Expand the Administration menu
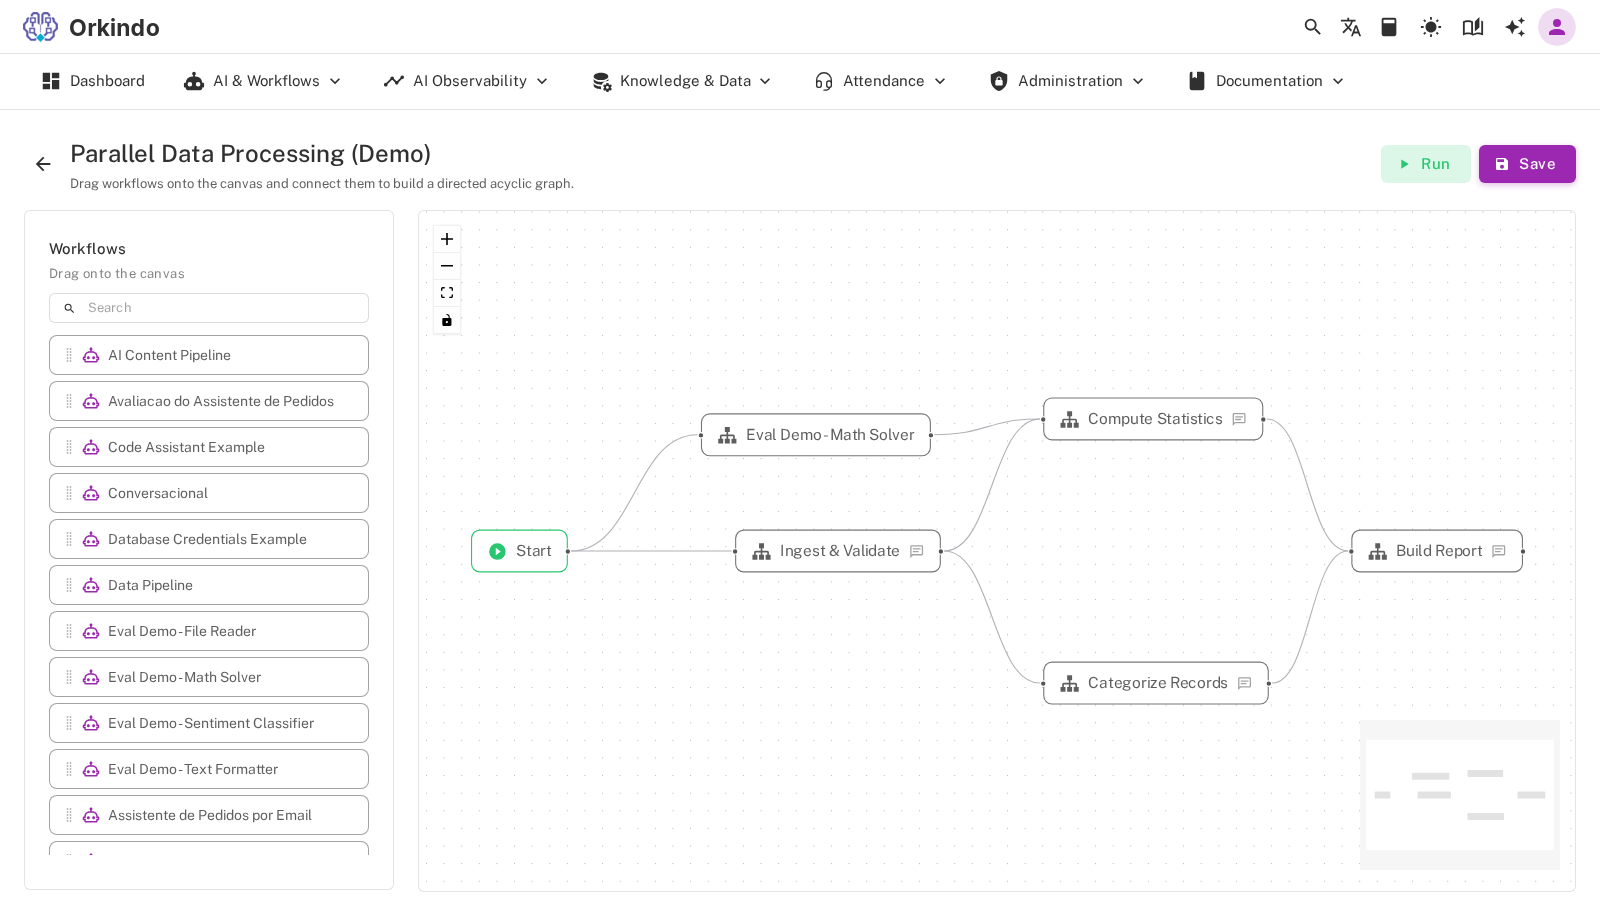This screenshot has width=1600, height=900. pyautogui.click(x=1066, y=81)
